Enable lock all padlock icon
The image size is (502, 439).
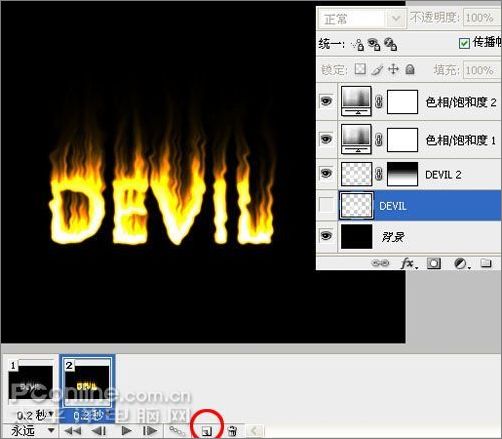pos(410,69)
